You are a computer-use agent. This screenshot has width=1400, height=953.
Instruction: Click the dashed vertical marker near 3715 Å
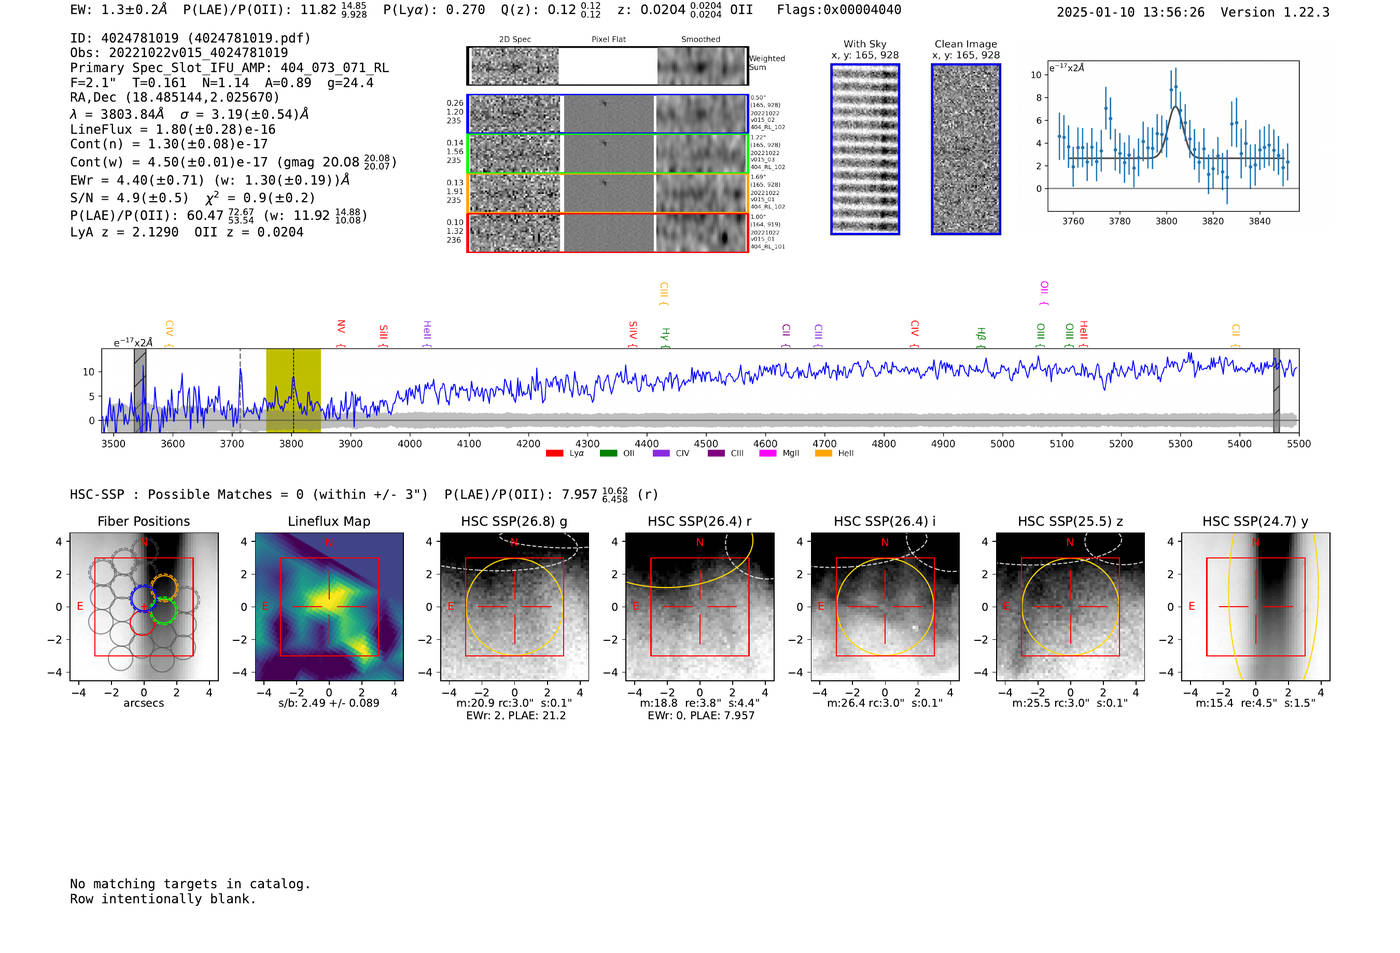tap(240, 391)
